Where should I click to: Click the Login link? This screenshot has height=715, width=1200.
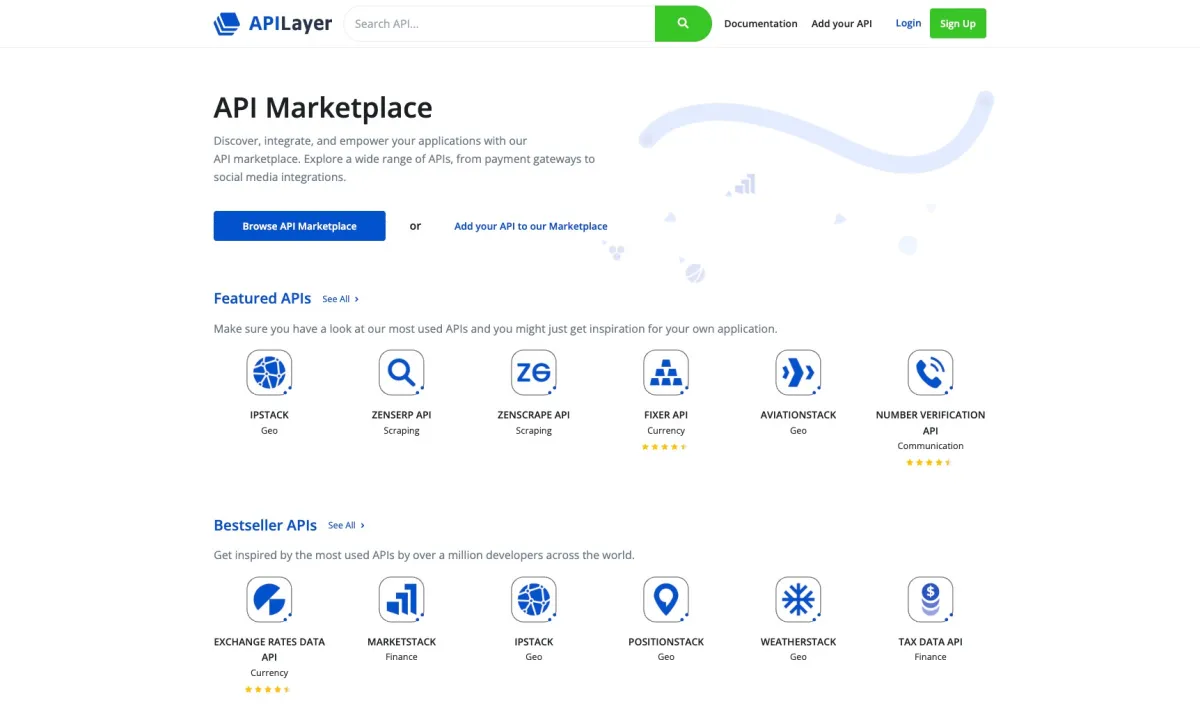[x=908, y=23]
